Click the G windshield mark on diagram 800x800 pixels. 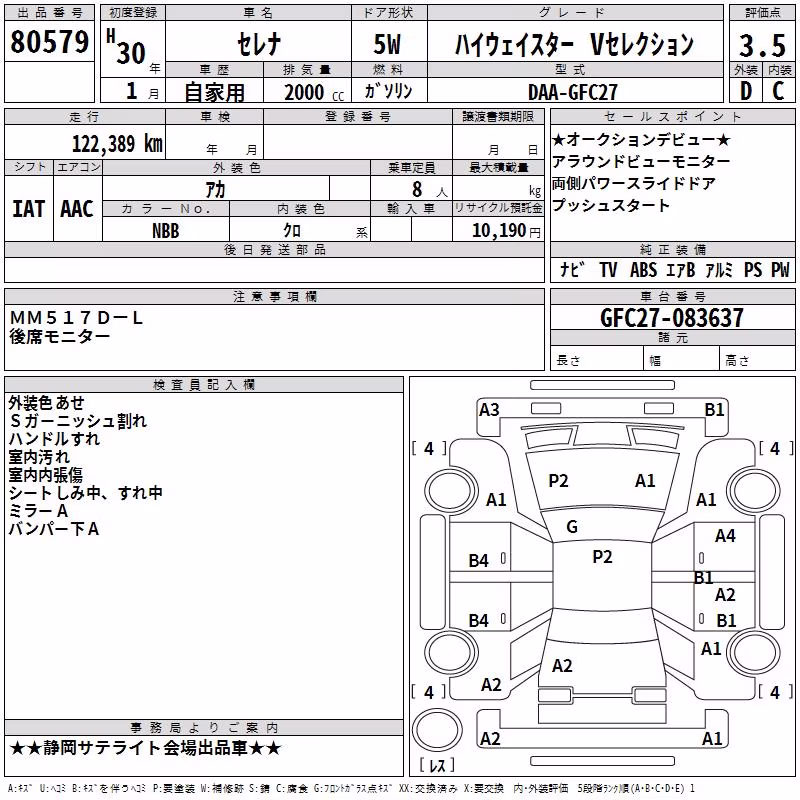pos(572,527)
